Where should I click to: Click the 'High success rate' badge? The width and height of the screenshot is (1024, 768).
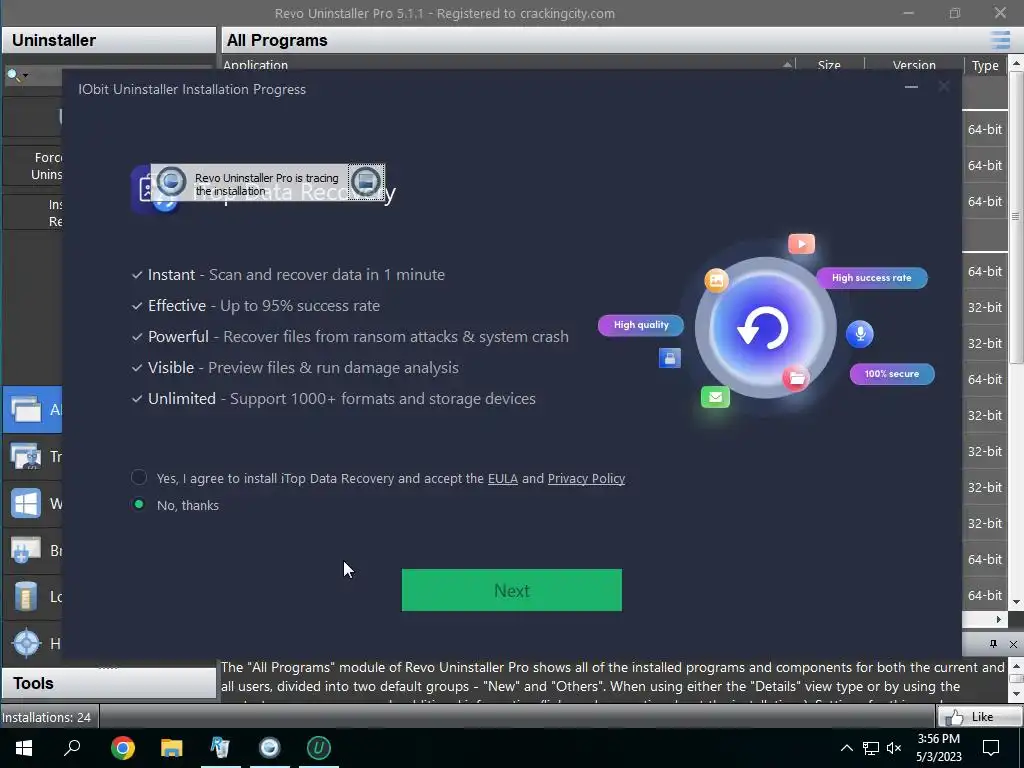[x=871, y=278]
